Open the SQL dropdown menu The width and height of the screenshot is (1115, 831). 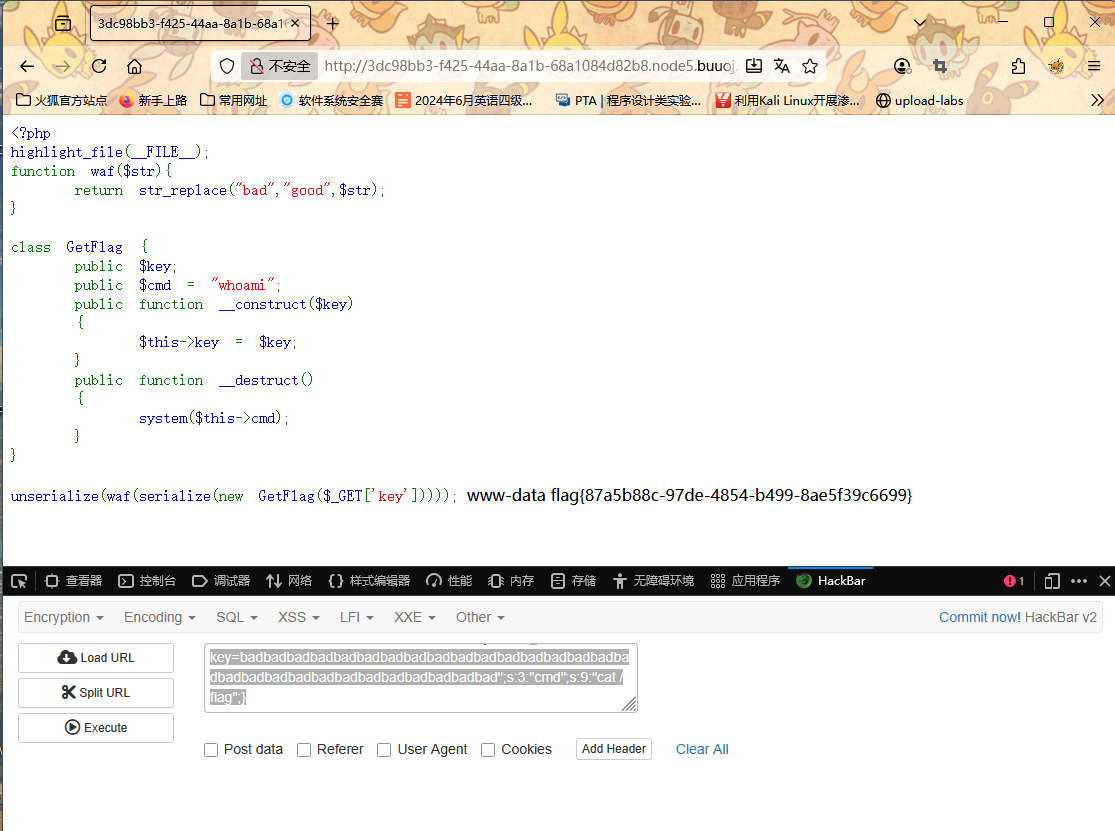(x=237, y=617)
